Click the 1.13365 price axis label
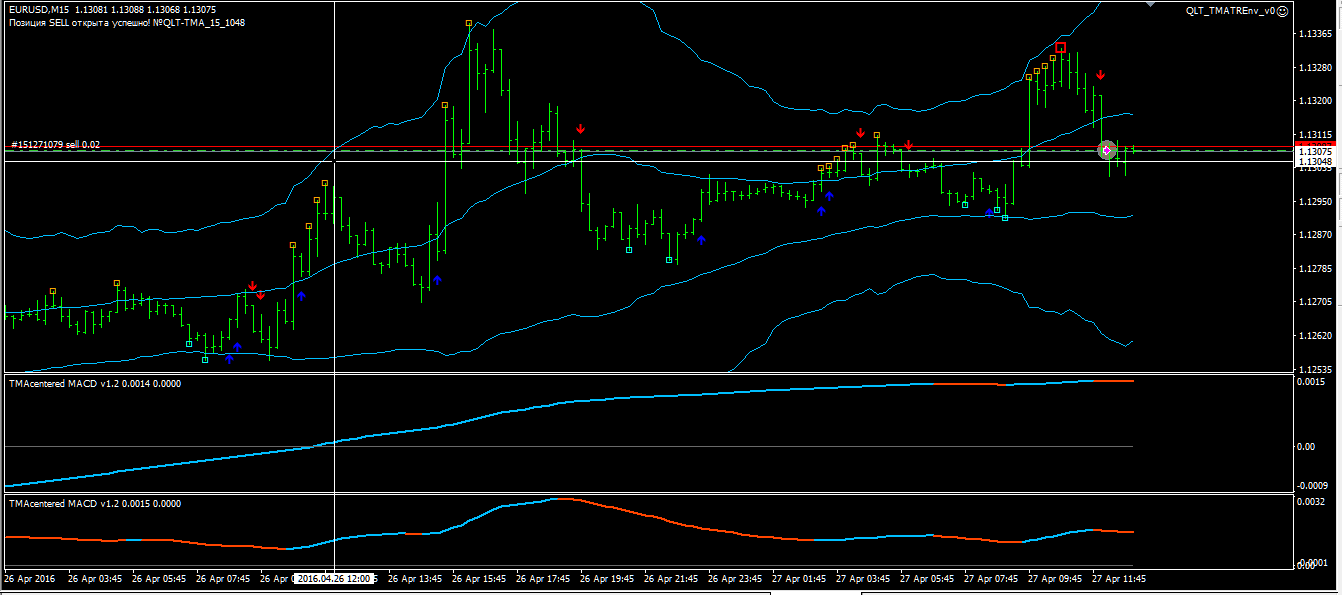Image resolution: width=1342 pixels, height=595 pixels. [x=1314, y=34]
